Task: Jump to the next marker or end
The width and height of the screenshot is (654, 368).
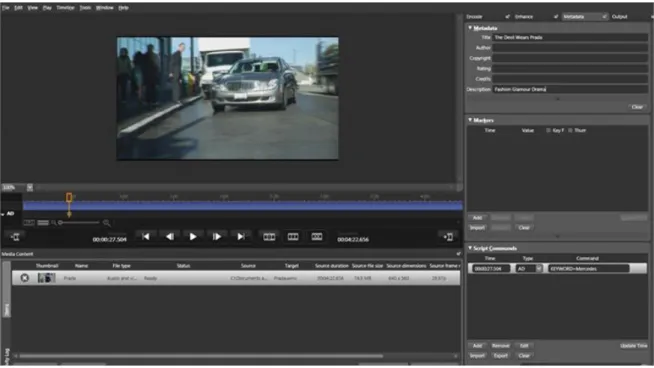Action: tap(241, 237)
